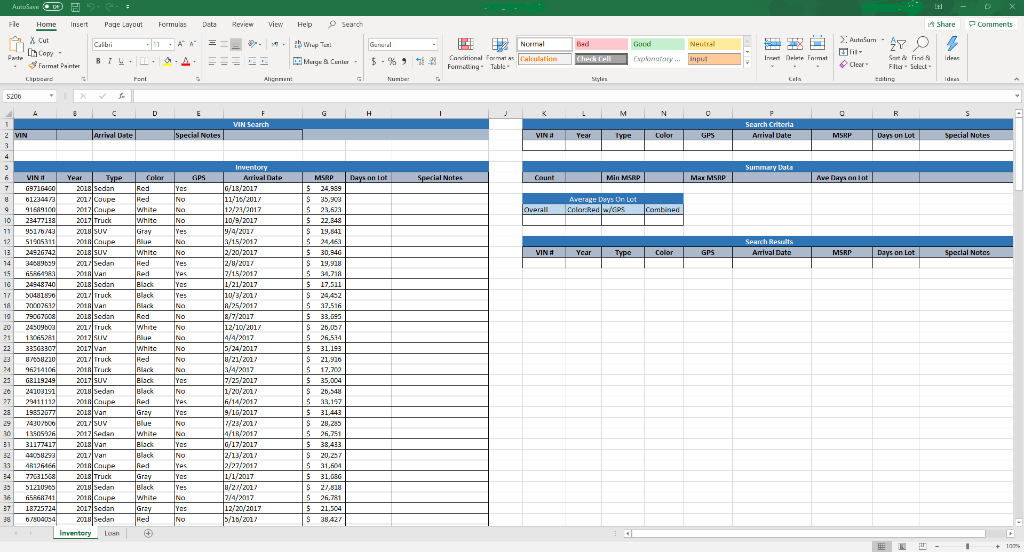The image size is (1024, 552).
Task: Click Wrap Text
Action: click(x=313, y=44)
